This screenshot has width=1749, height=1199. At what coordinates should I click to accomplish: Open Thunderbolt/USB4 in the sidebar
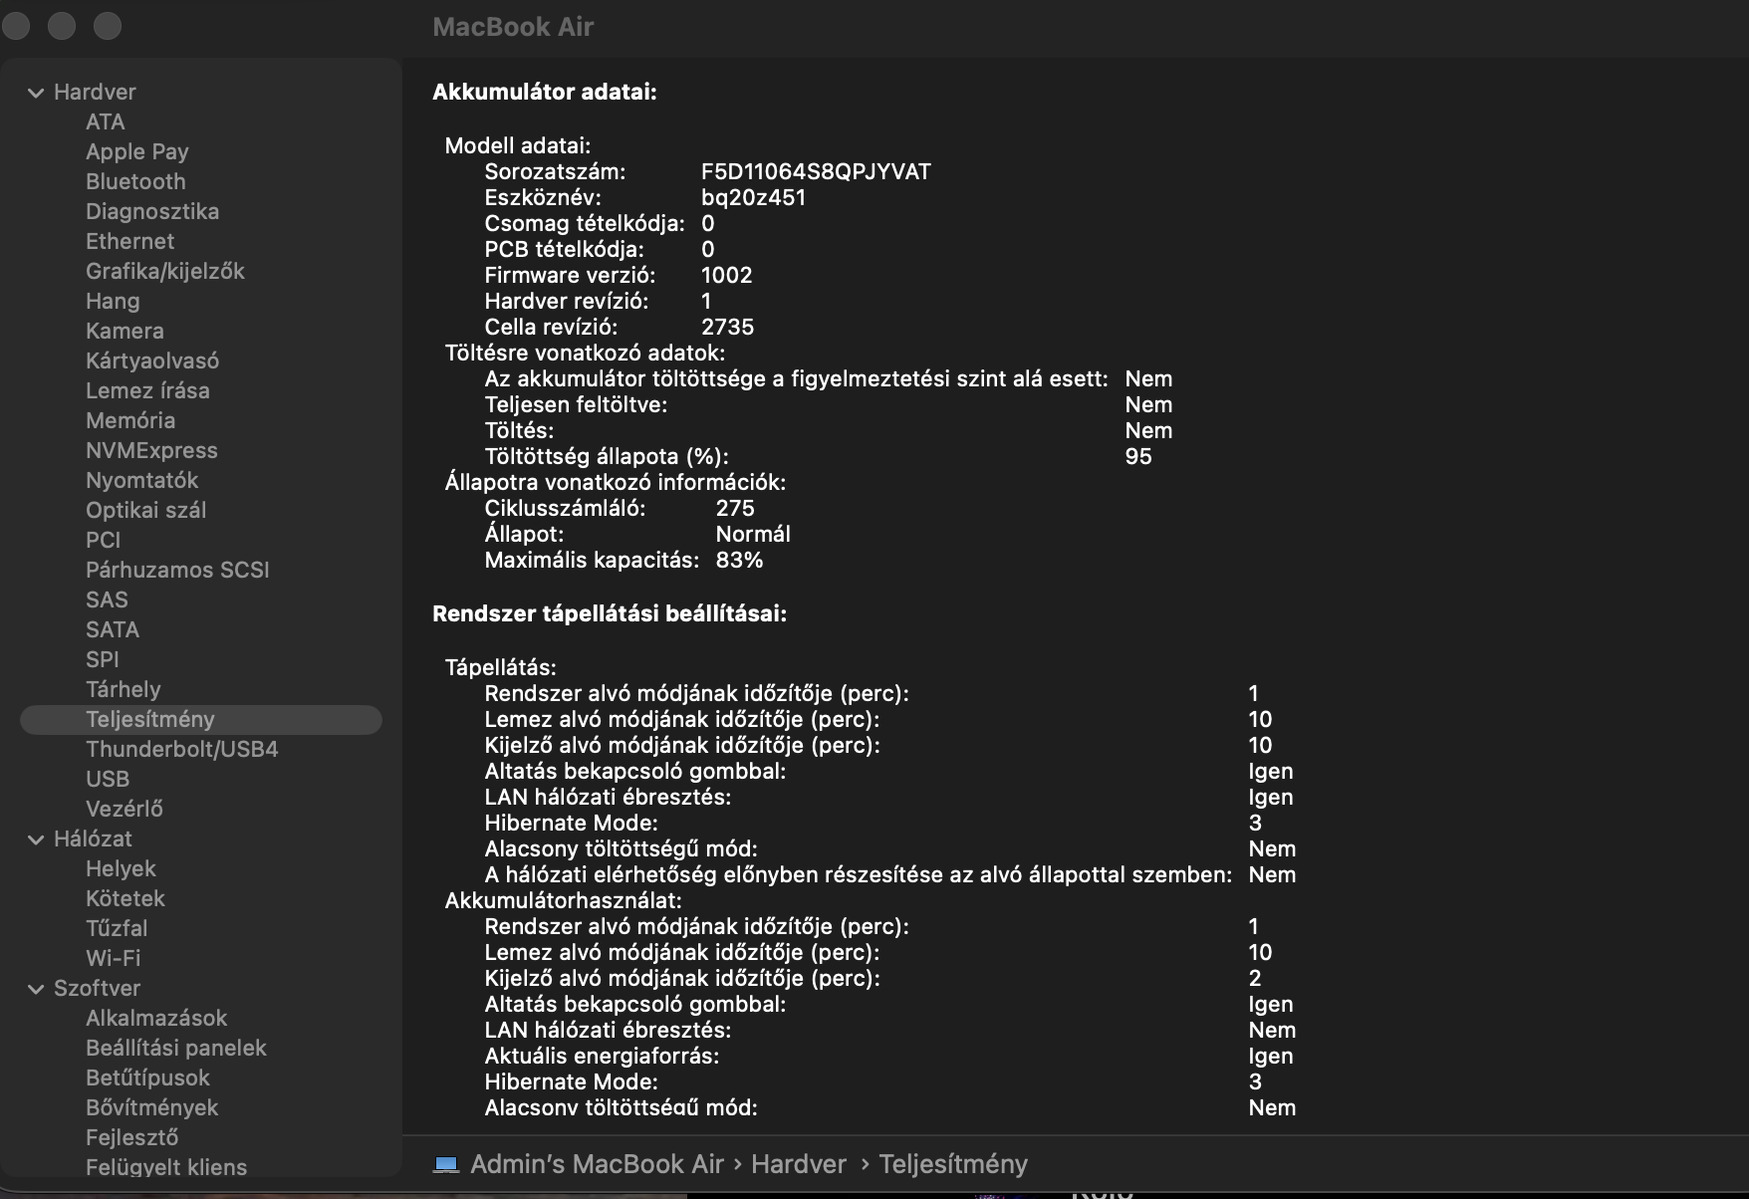[x=182, y=750]
